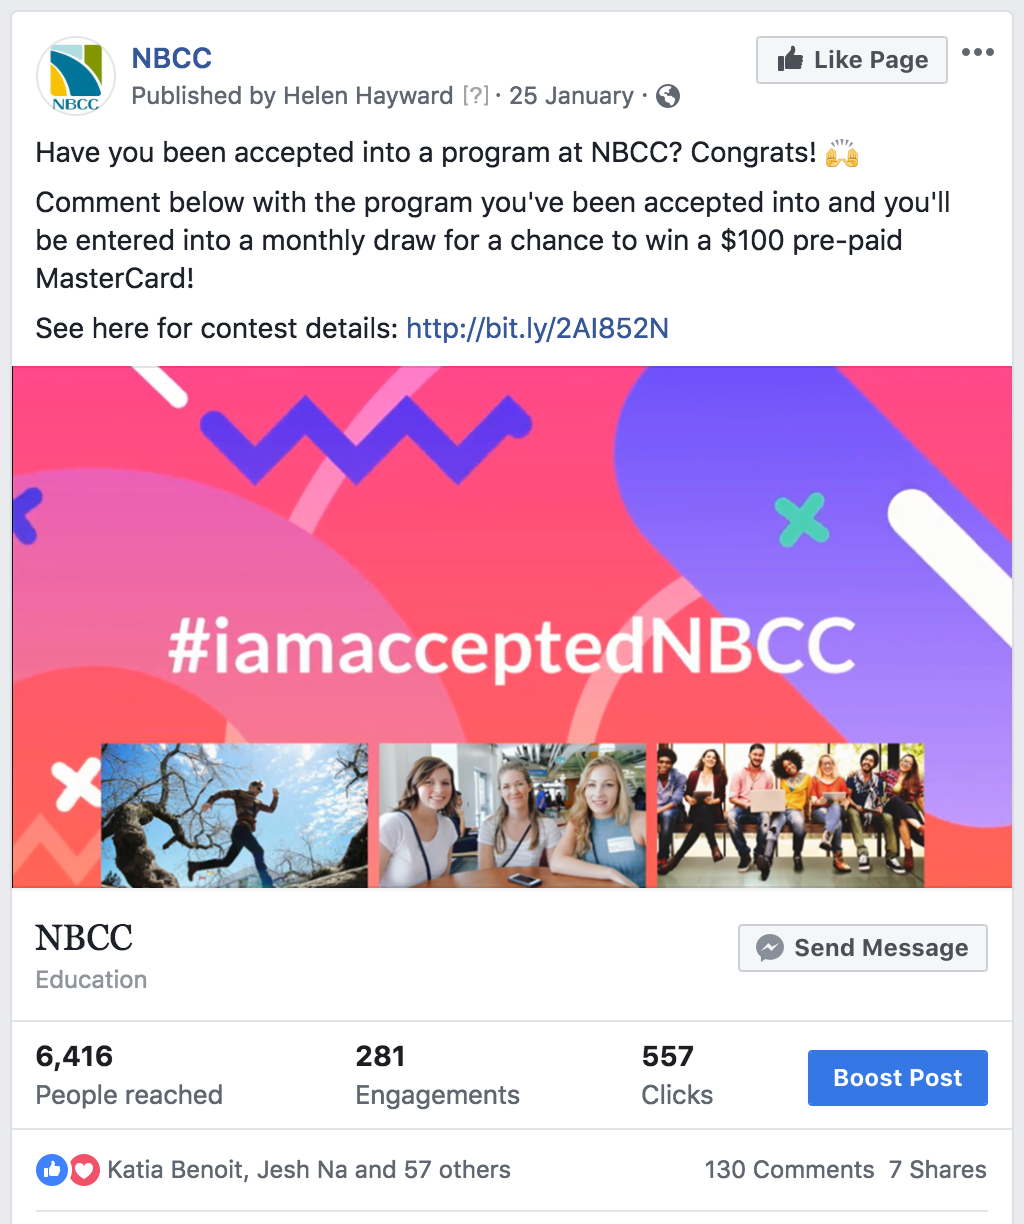Open the three-dot post options menu
Image resolution: width=1024 pixels, height=1224 pixels.
point(977,53)
